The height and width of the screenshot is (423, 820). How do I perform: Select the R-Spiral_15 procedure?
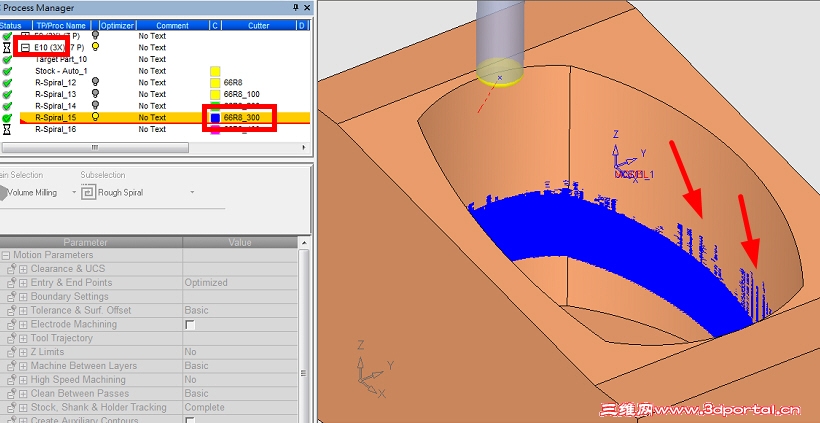(x=55, y=118)
